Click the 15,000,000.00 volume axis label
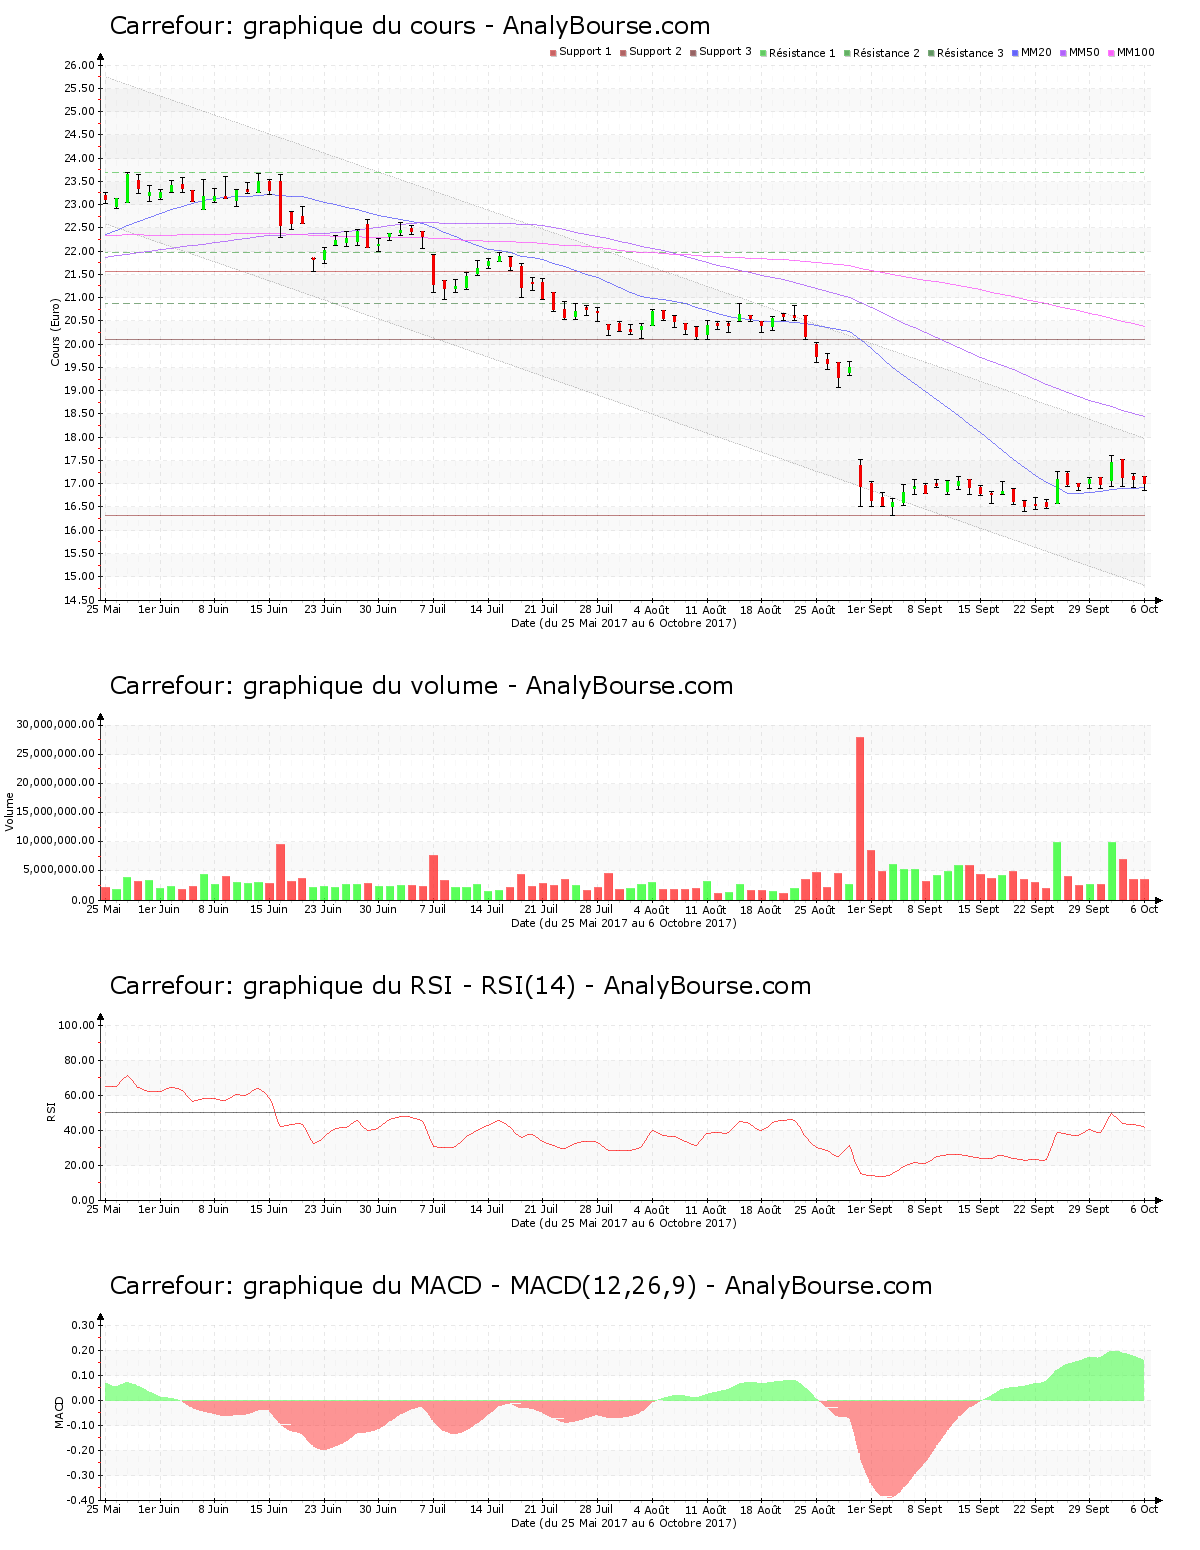Viewport: 1200px width, 1550px height. pyautogui.click(x=56, y=812)
